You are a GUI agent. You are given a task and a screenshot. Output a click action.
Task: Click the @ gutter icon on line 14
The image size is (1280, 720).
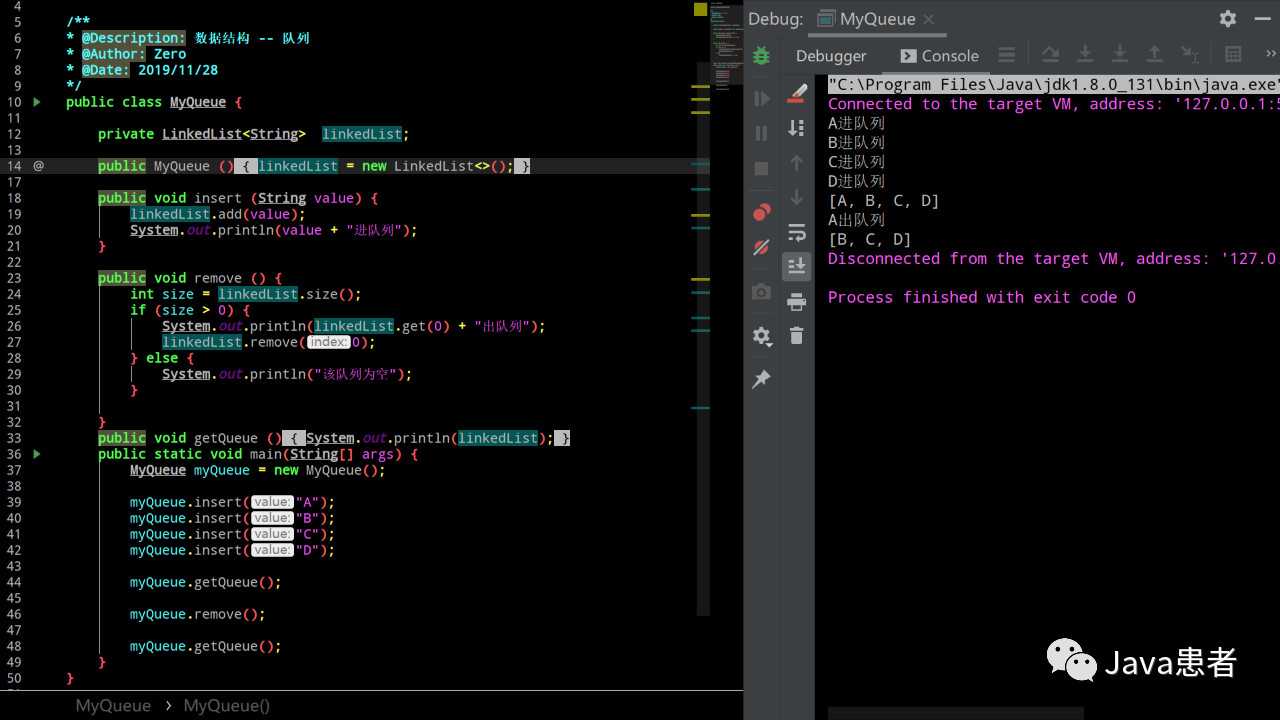[x=39, y=166]
